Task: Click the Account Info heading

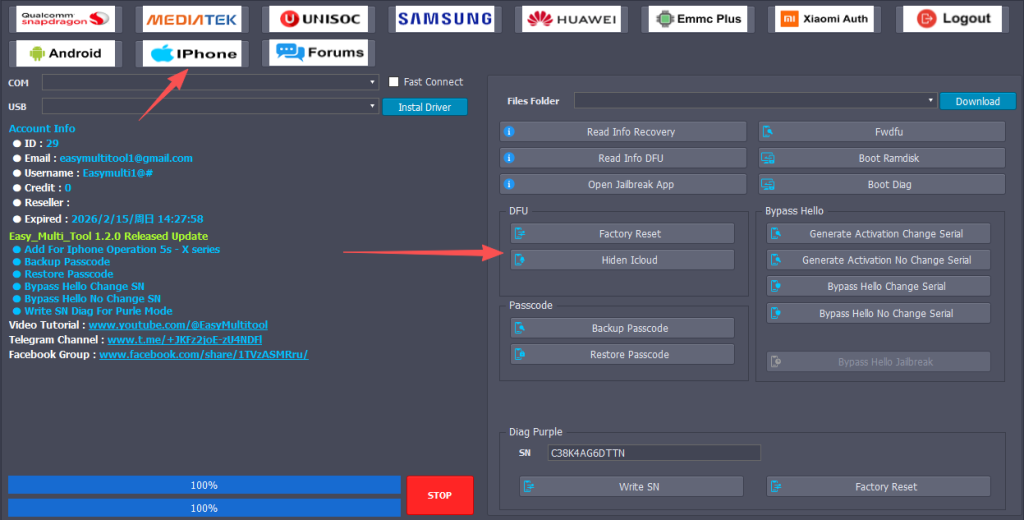Action: click(x=42, y=129)
